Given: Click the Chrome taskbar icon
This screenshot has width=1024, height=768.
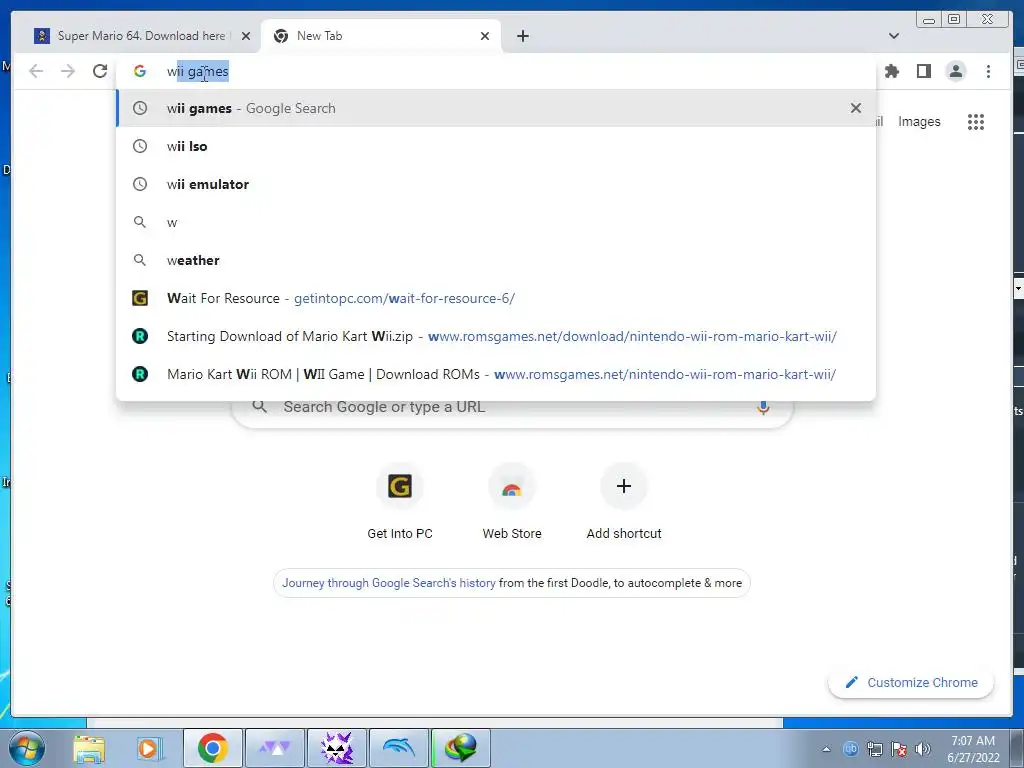Looking at the screenshot, I should (213, 748).
